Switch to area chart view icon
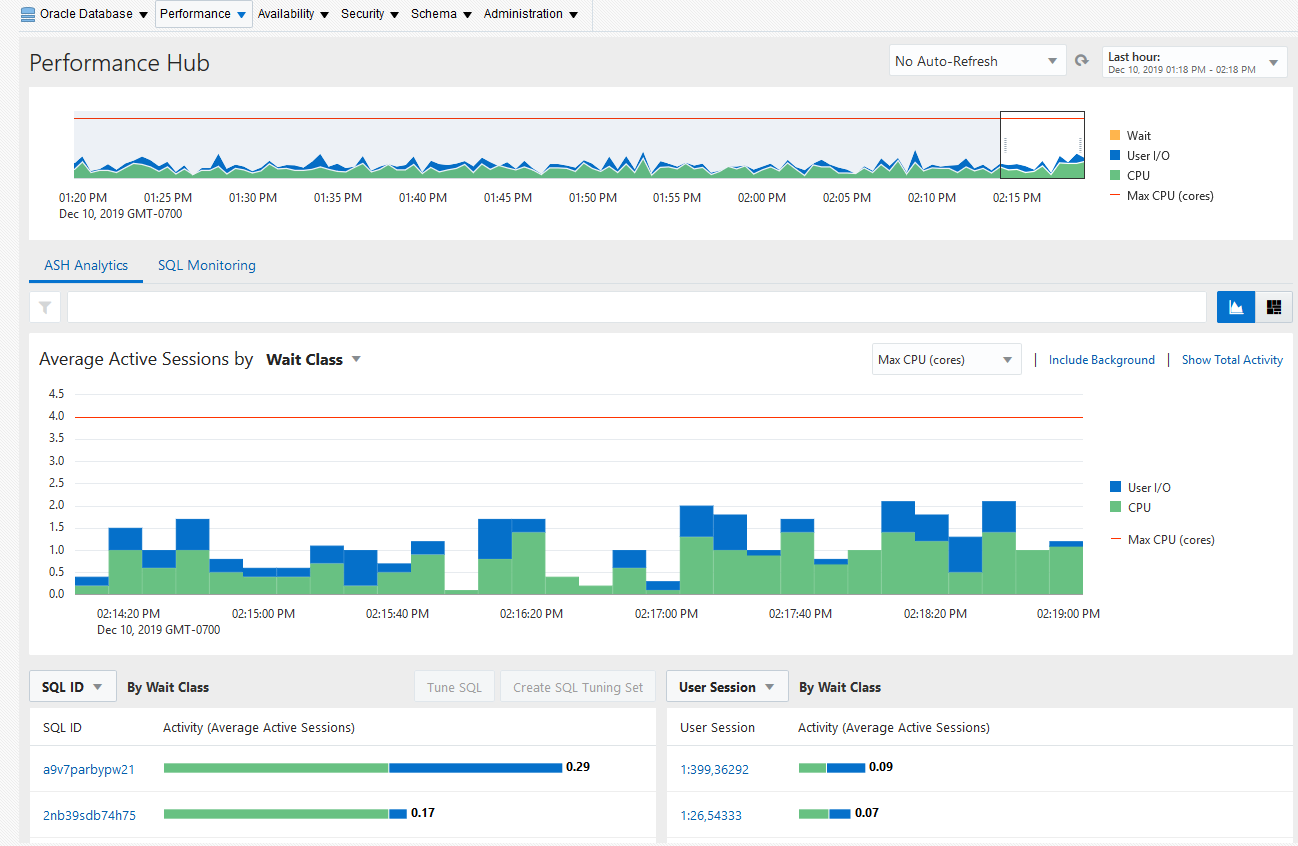 (1236, 307)
